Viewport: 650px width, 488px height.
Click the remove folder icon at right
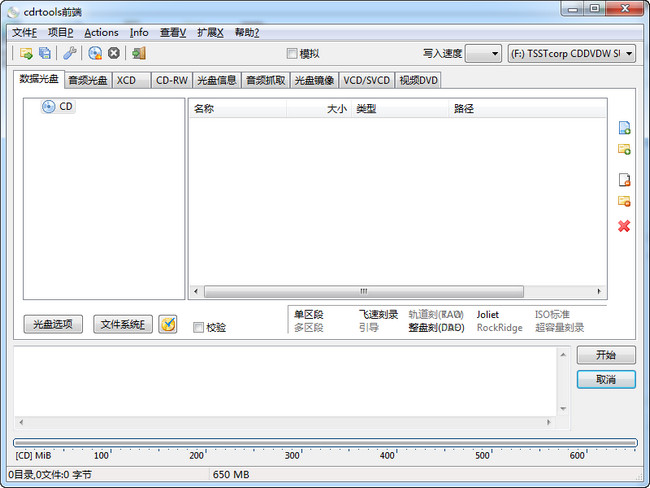click(624, 201)
